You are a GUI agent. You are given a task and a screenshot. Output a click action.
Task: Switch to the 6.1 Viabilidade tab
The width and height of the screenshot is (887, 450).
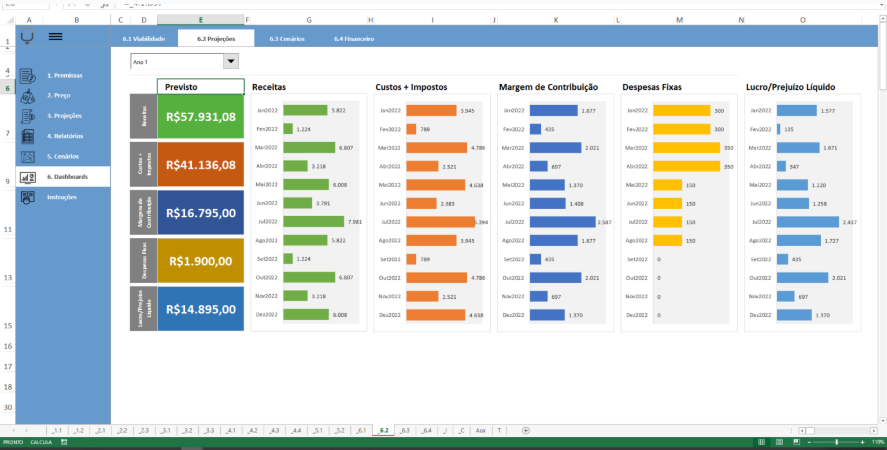point(143,39)
